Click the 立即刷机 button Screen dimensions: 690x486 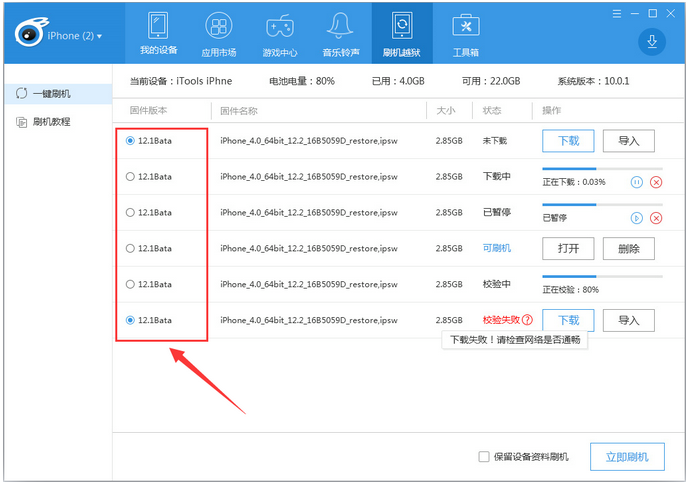coord(627,457)
